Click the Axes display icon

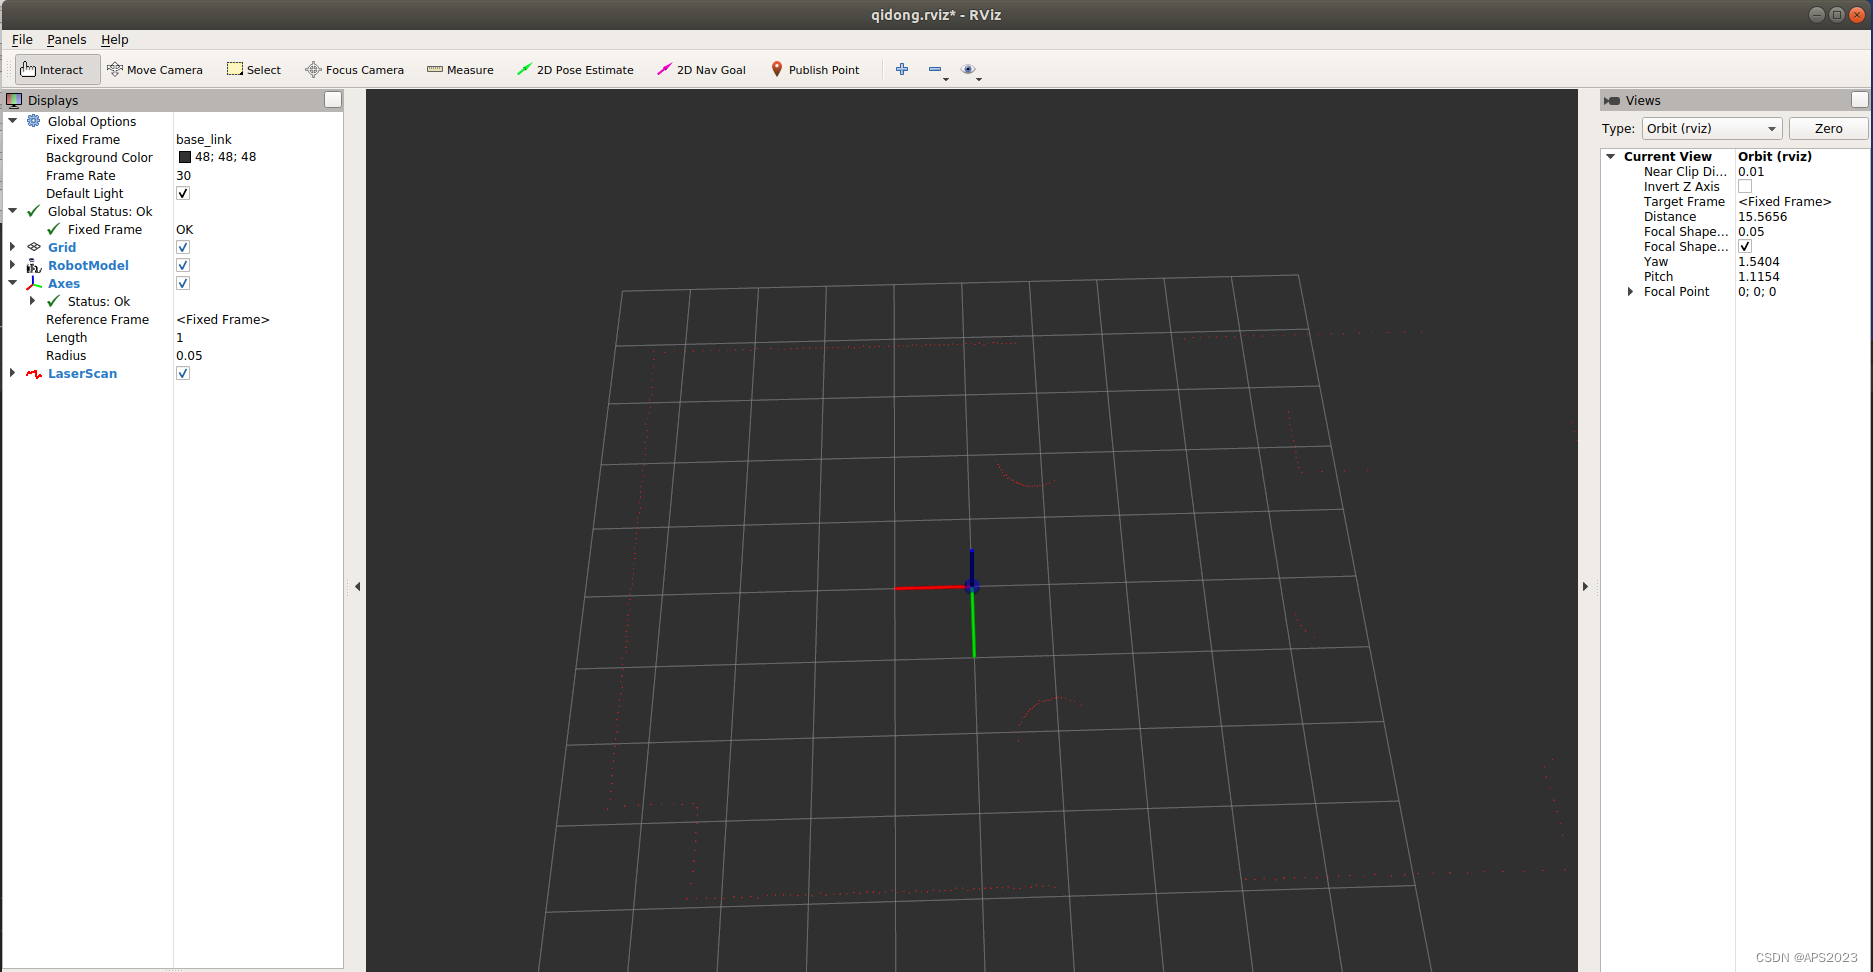(x=34, y=283)
